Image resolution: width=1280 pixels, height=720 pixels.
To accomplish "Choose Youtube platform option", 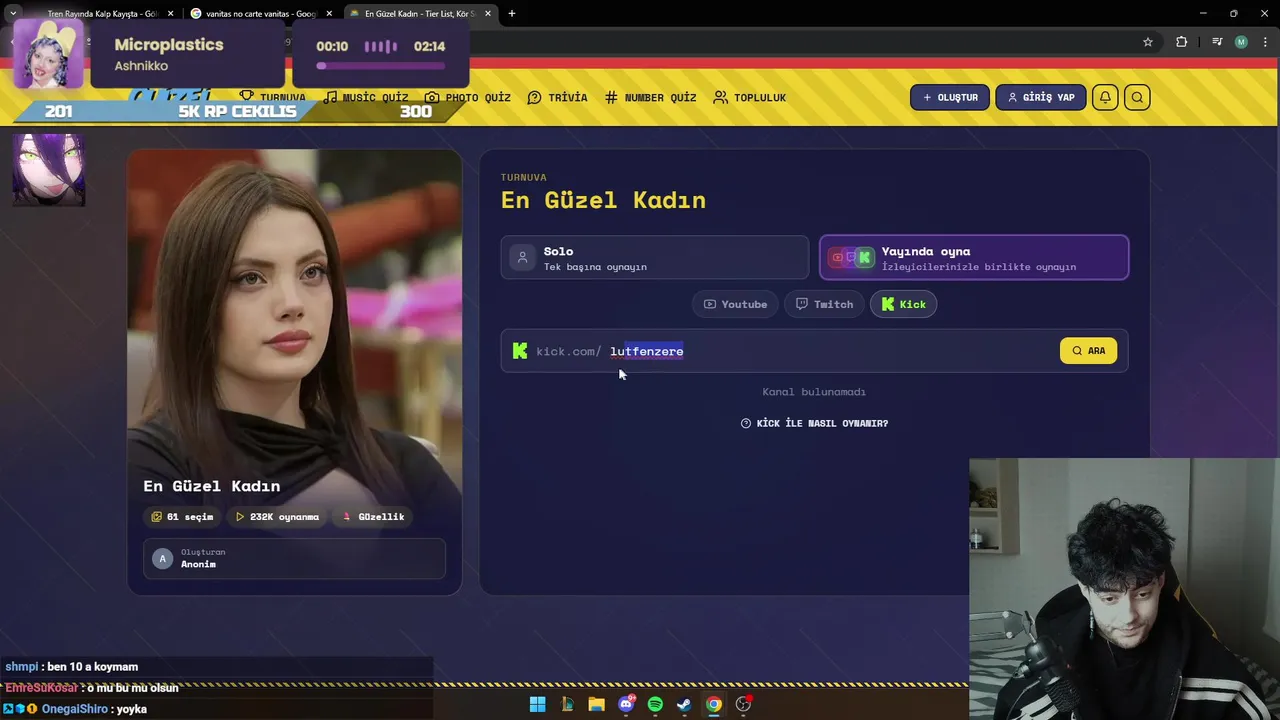I will pyautogui.click(x=736, y=304).
